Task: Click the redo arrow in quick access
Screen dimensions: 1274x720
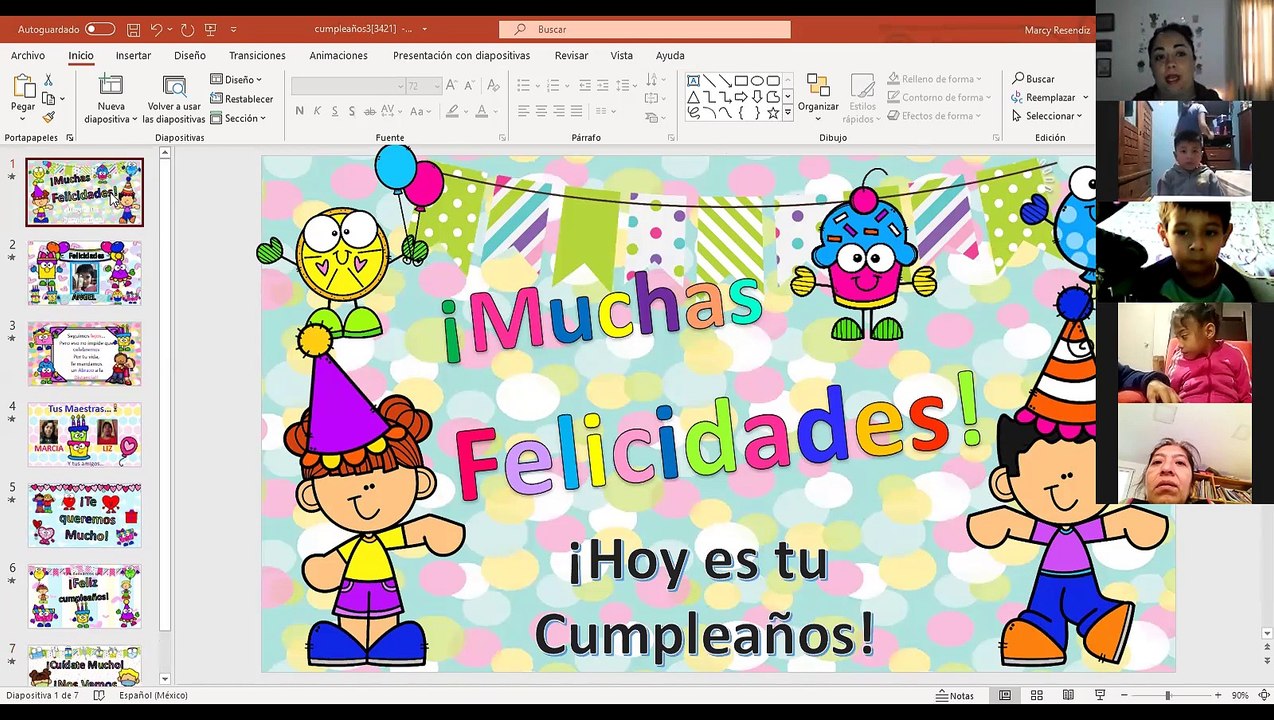Action: tap(187, 30)
